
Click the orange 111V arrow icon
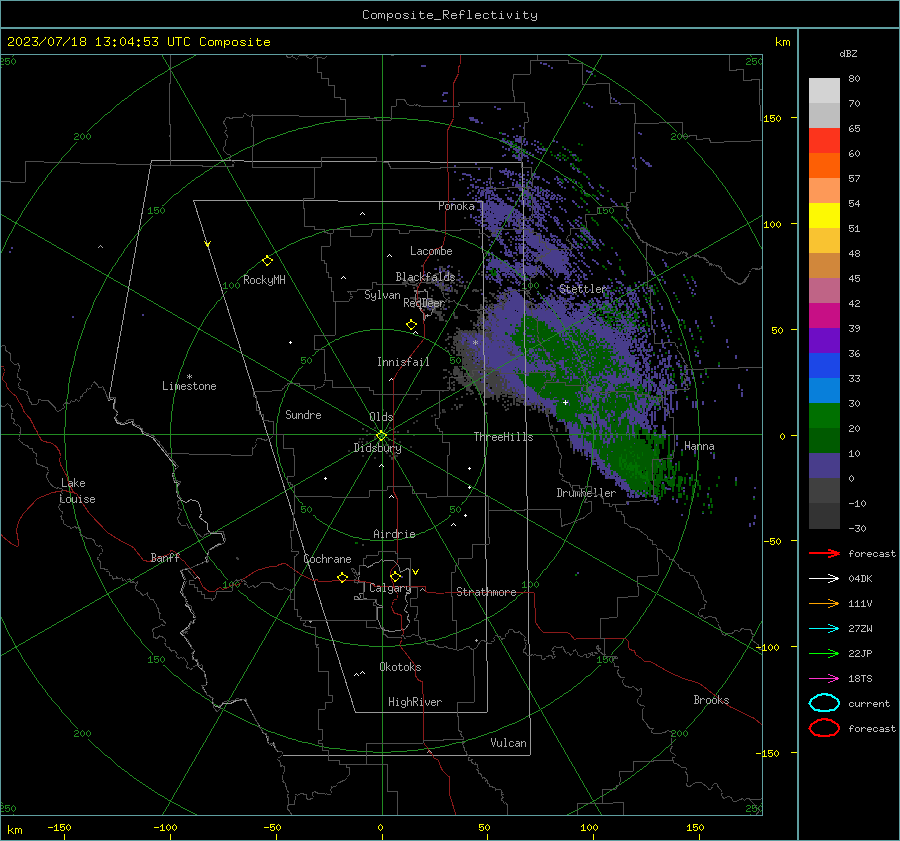(x=824, y=603)
